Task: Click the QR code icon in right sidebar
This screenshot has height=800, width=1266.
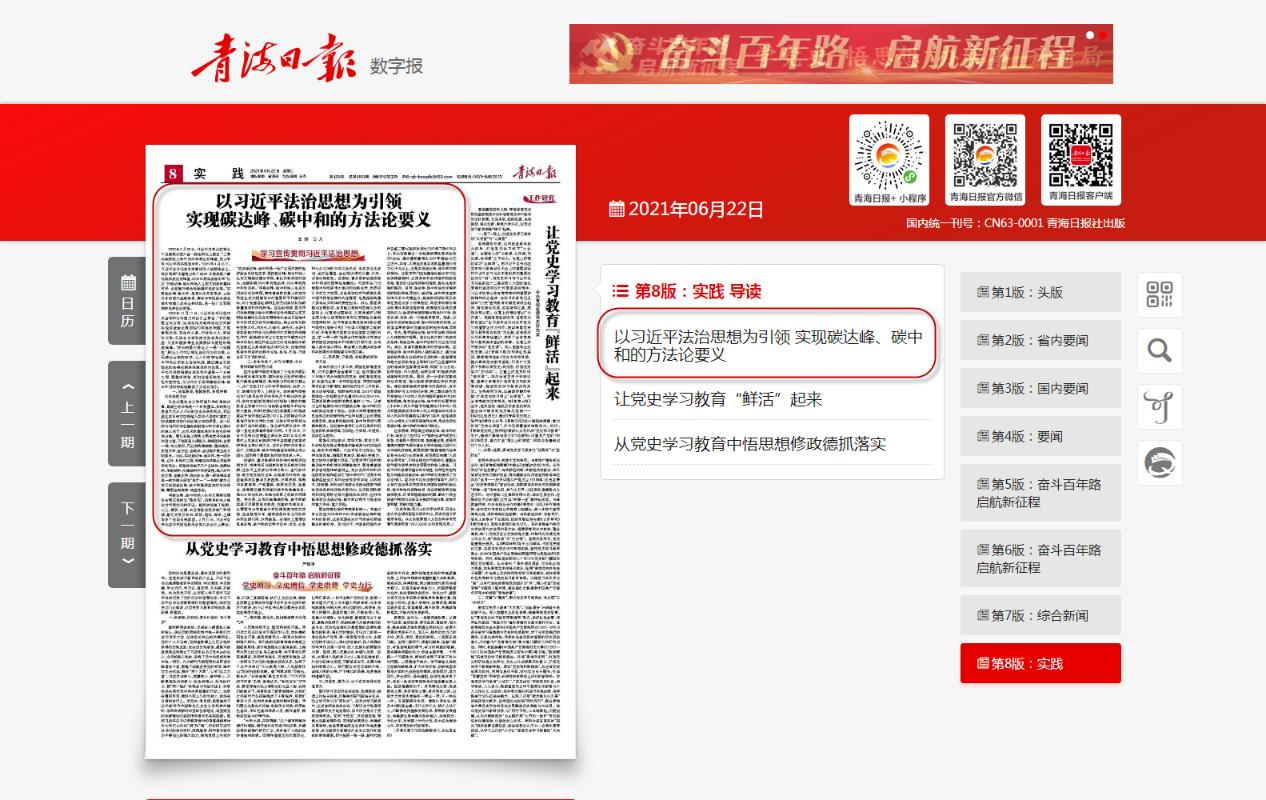Action: (1159, 295)
